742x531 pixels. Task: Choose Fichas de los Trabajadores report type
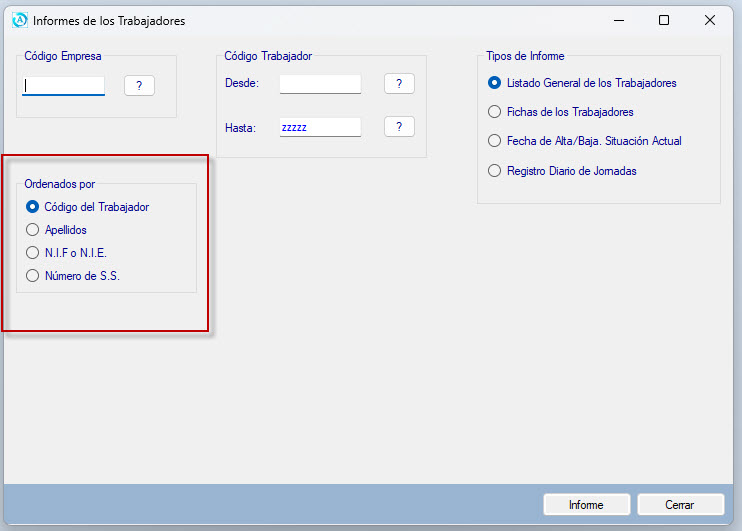click(494, 112)
